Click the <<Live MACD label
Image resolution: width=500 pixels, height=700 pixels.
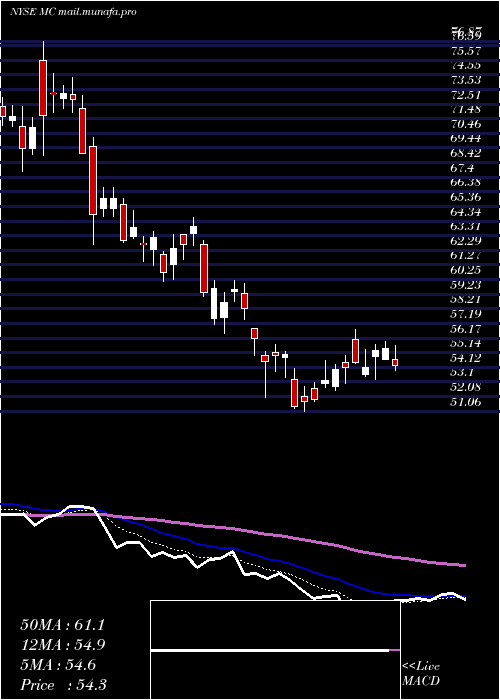click(421, 674)
